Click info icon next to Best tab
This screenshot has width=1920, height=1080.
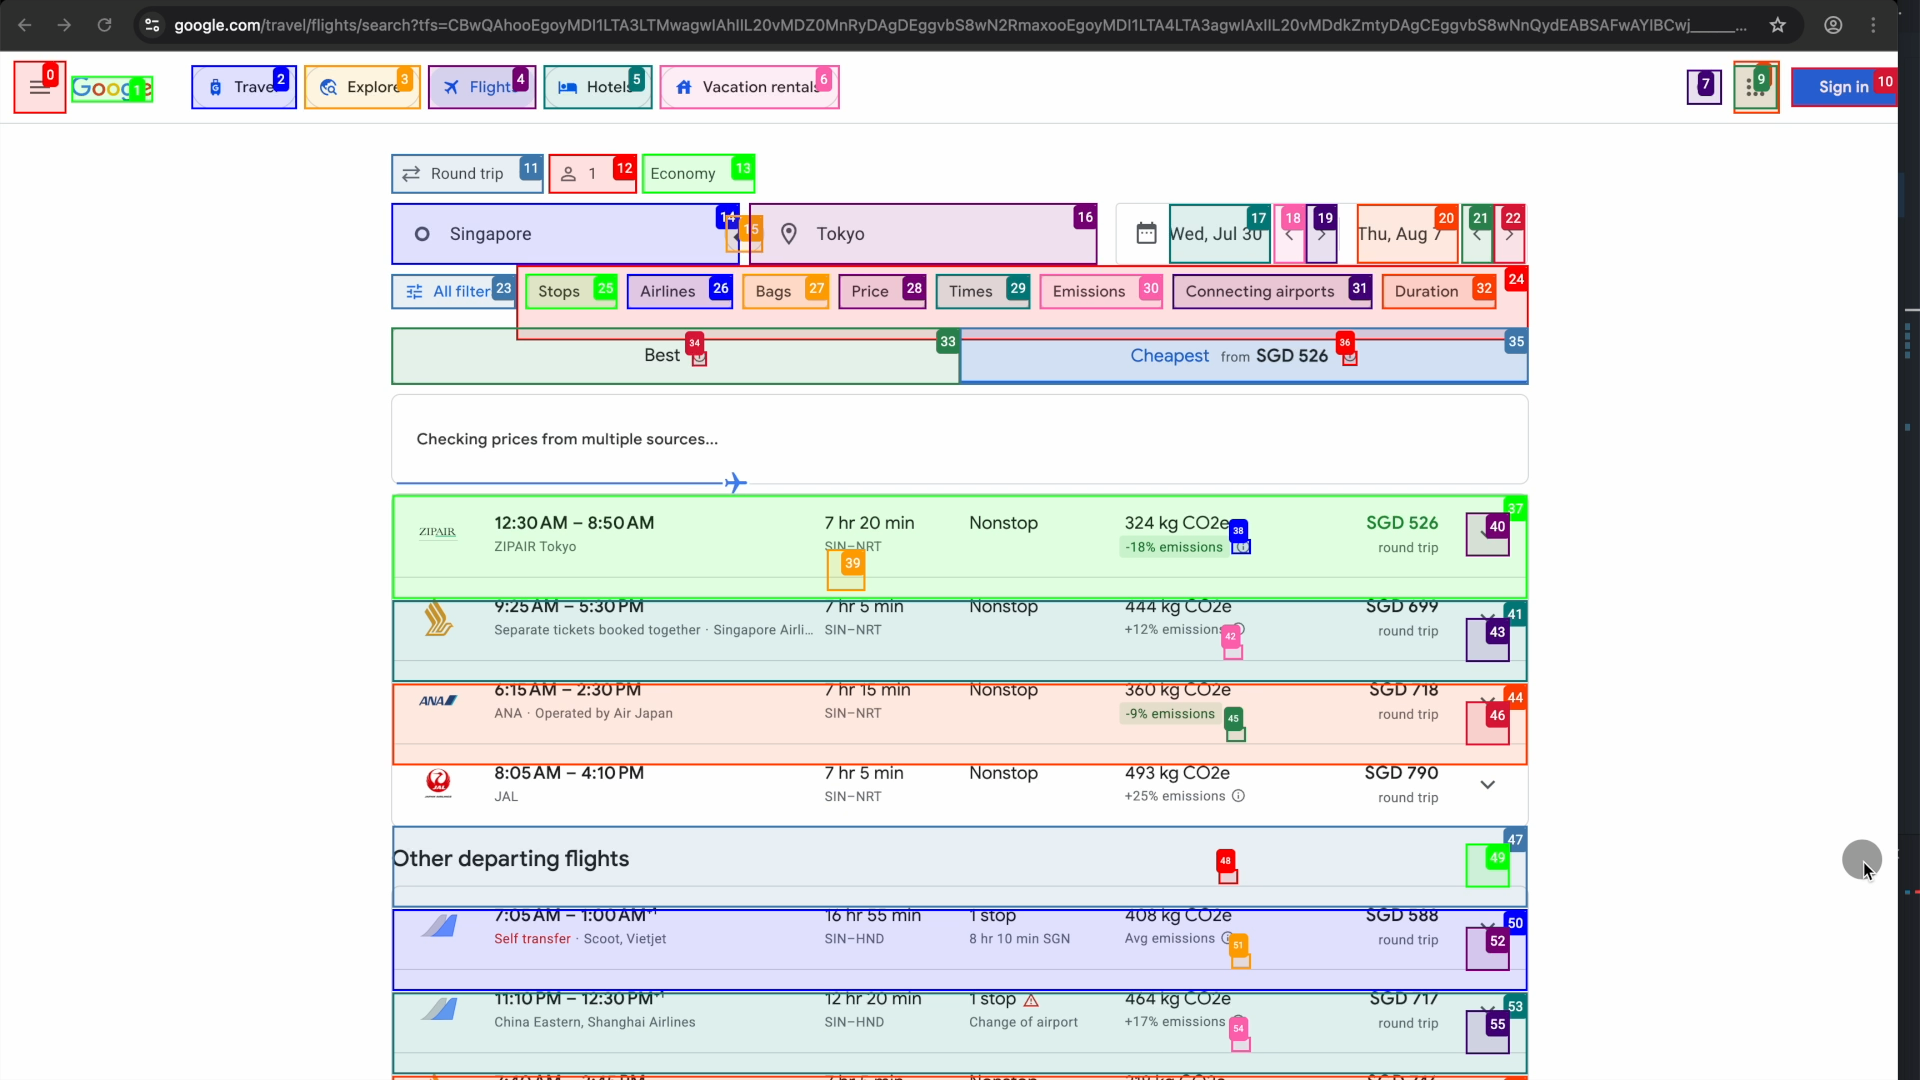[x=699, y=359]
